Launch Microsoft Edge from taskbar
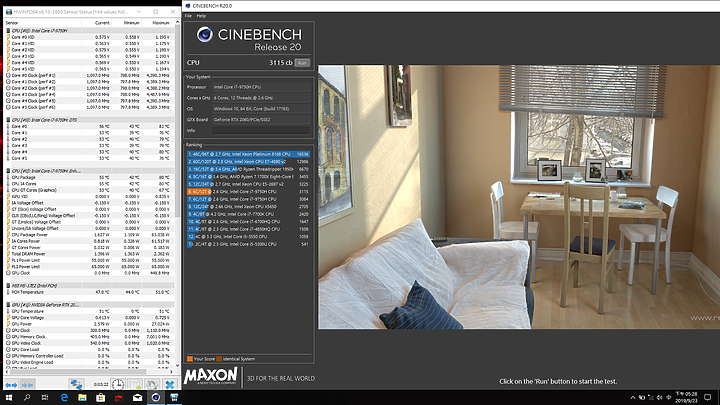The width and height of the screenshot is (720, 405). 64,398
